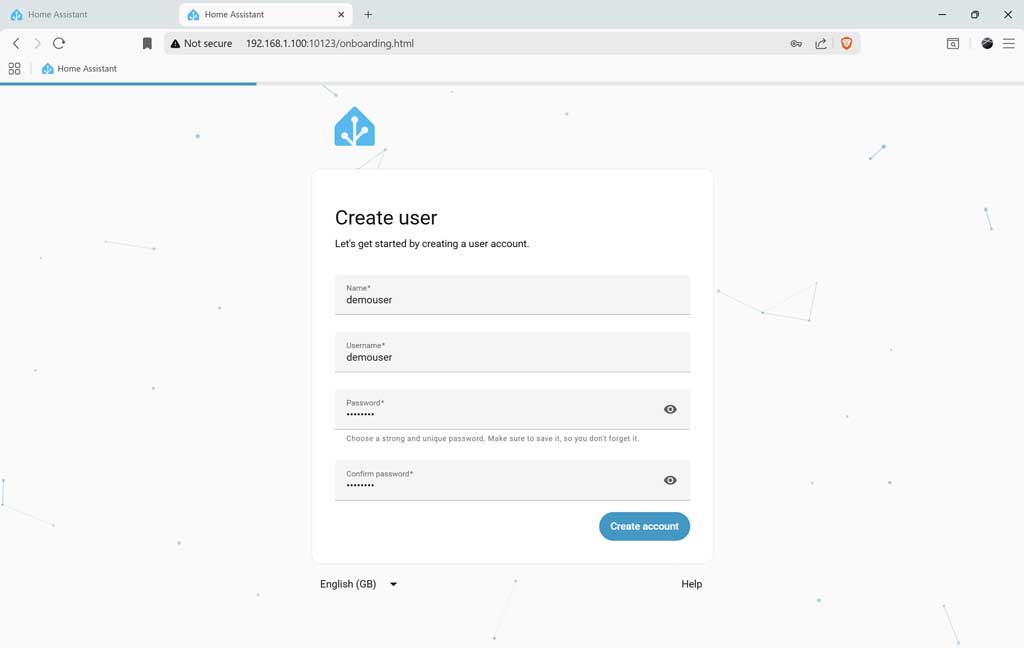The height and width of the screenshot is (648, 1024).
Task: Reveal the Confirm password field contents
Action: [x=670, y=480]
